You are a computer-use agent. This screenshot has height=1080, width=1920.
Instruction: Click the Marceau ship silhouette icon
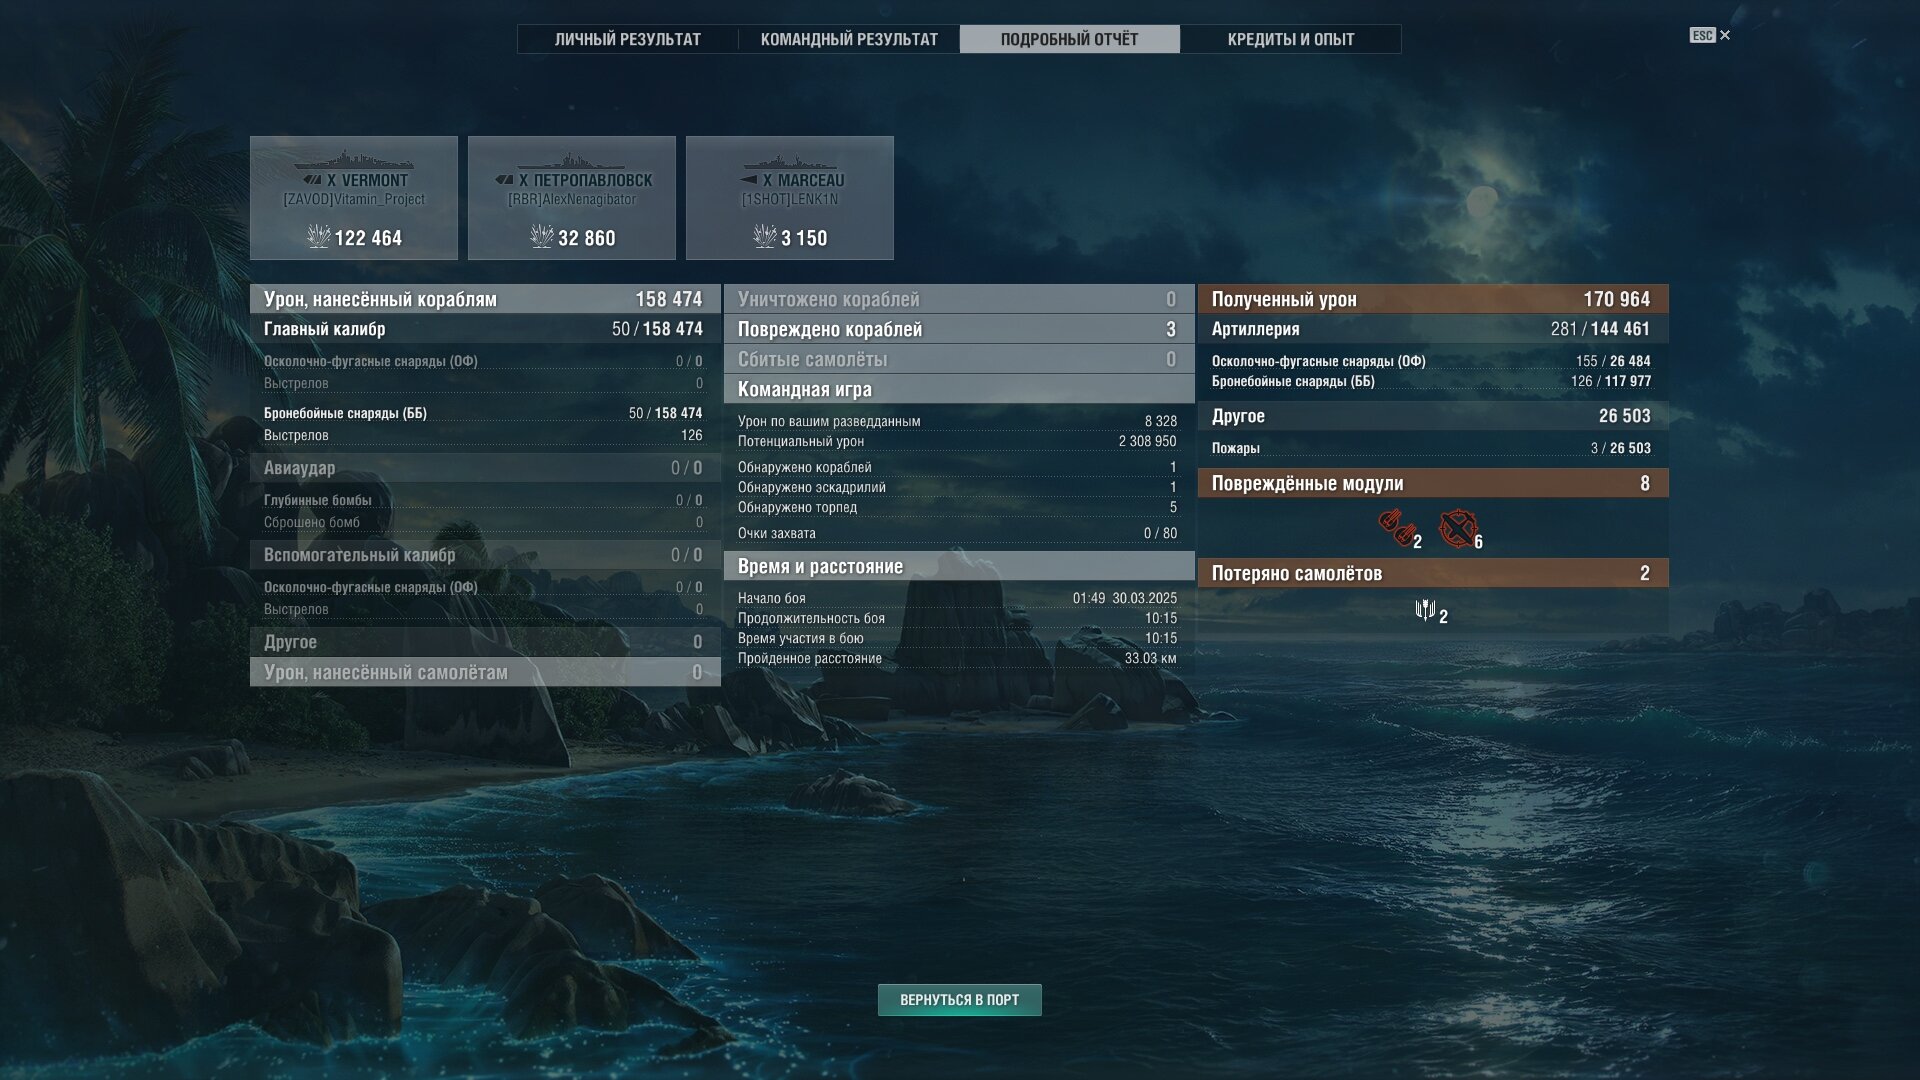click(790, 162)
